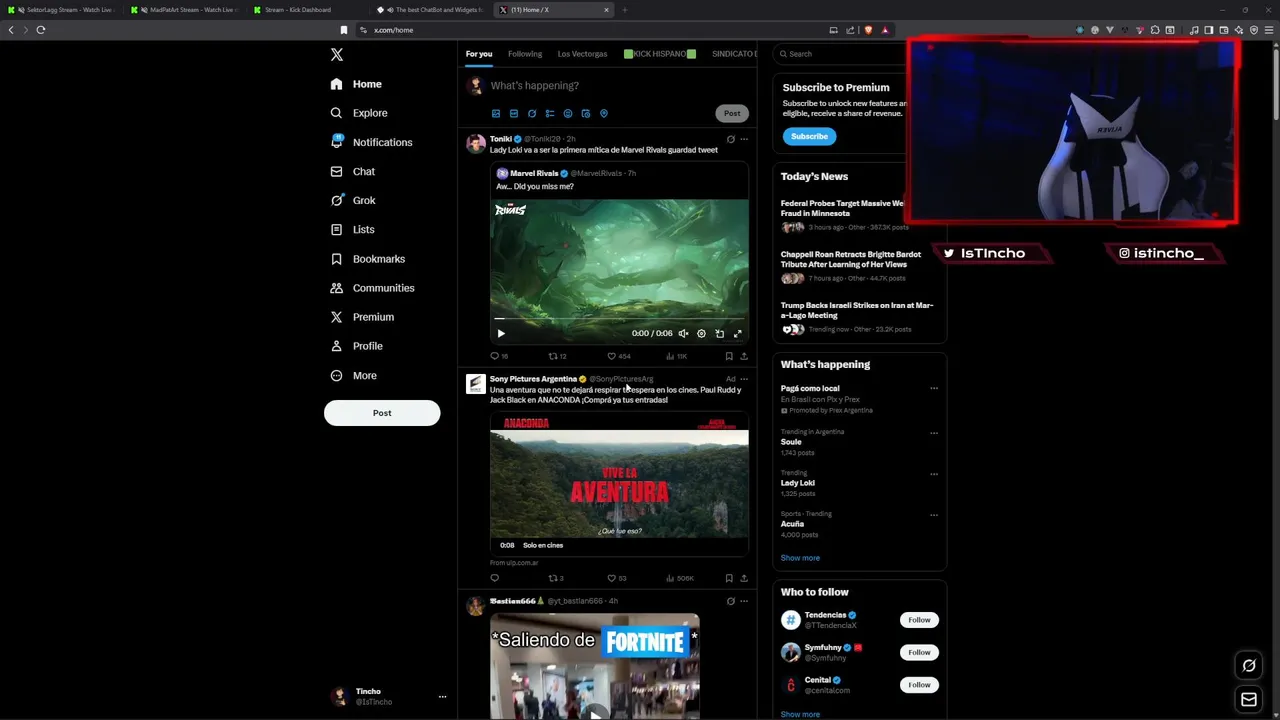1280x720 pixels.
Task: Open Premium in the sidebar
Action: [x=362, y=317]
